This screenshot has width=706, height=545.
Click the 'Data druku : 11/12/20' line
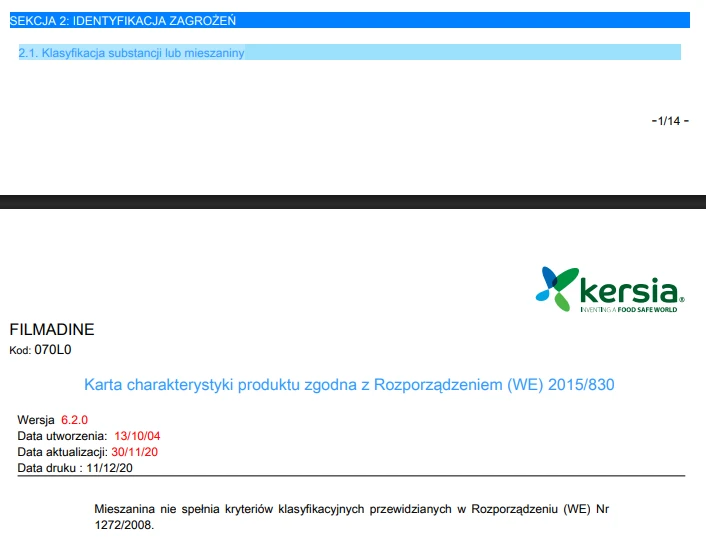pyautogui.click(x=74, y=468)
